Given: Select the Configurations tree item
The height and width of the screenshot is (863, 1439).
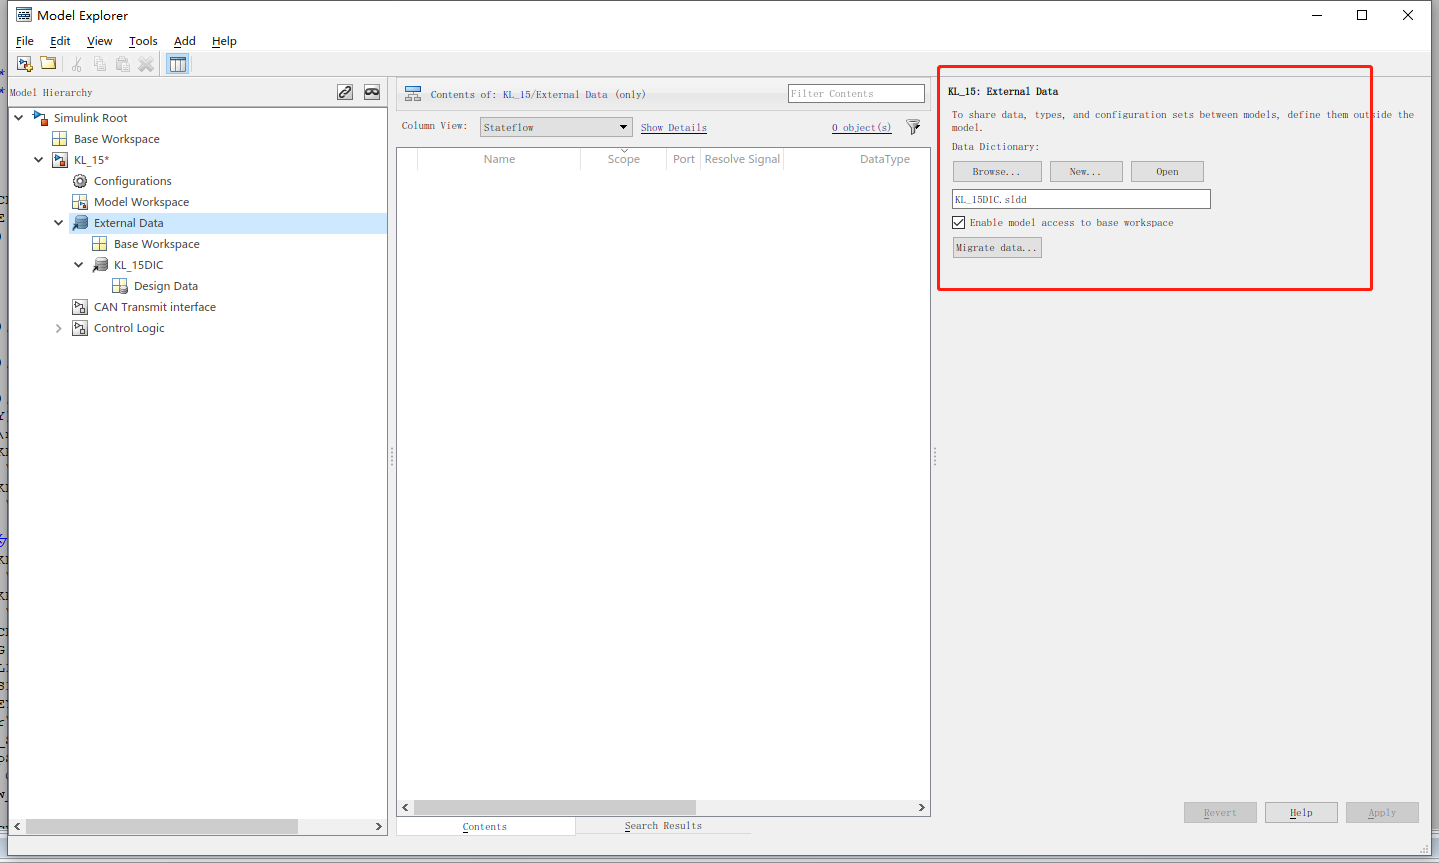Looking at the screenshot, I should pos(133,181).
